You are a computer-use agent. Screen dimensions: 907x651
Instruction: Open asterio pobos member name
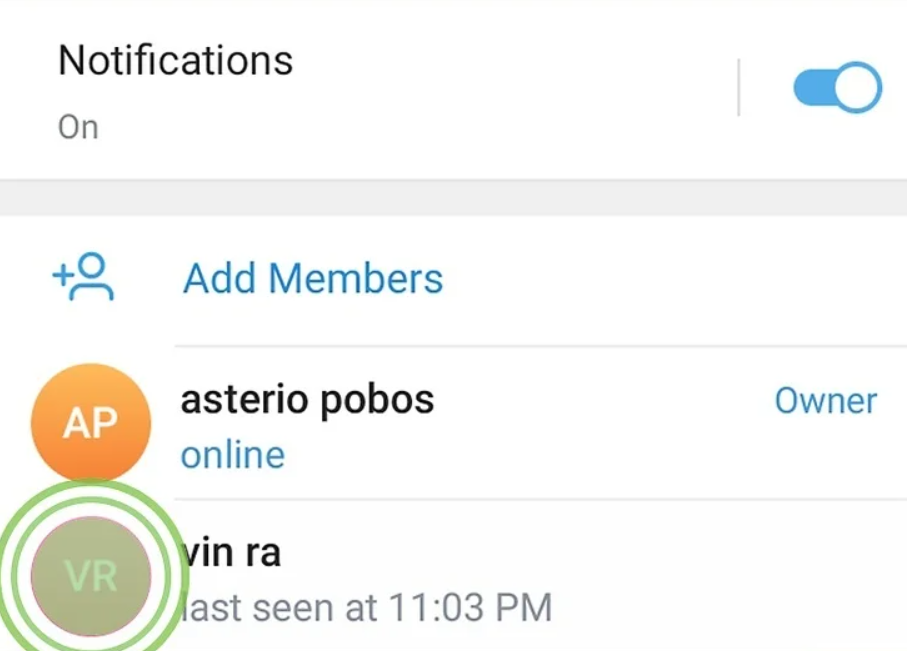point(307,400)
